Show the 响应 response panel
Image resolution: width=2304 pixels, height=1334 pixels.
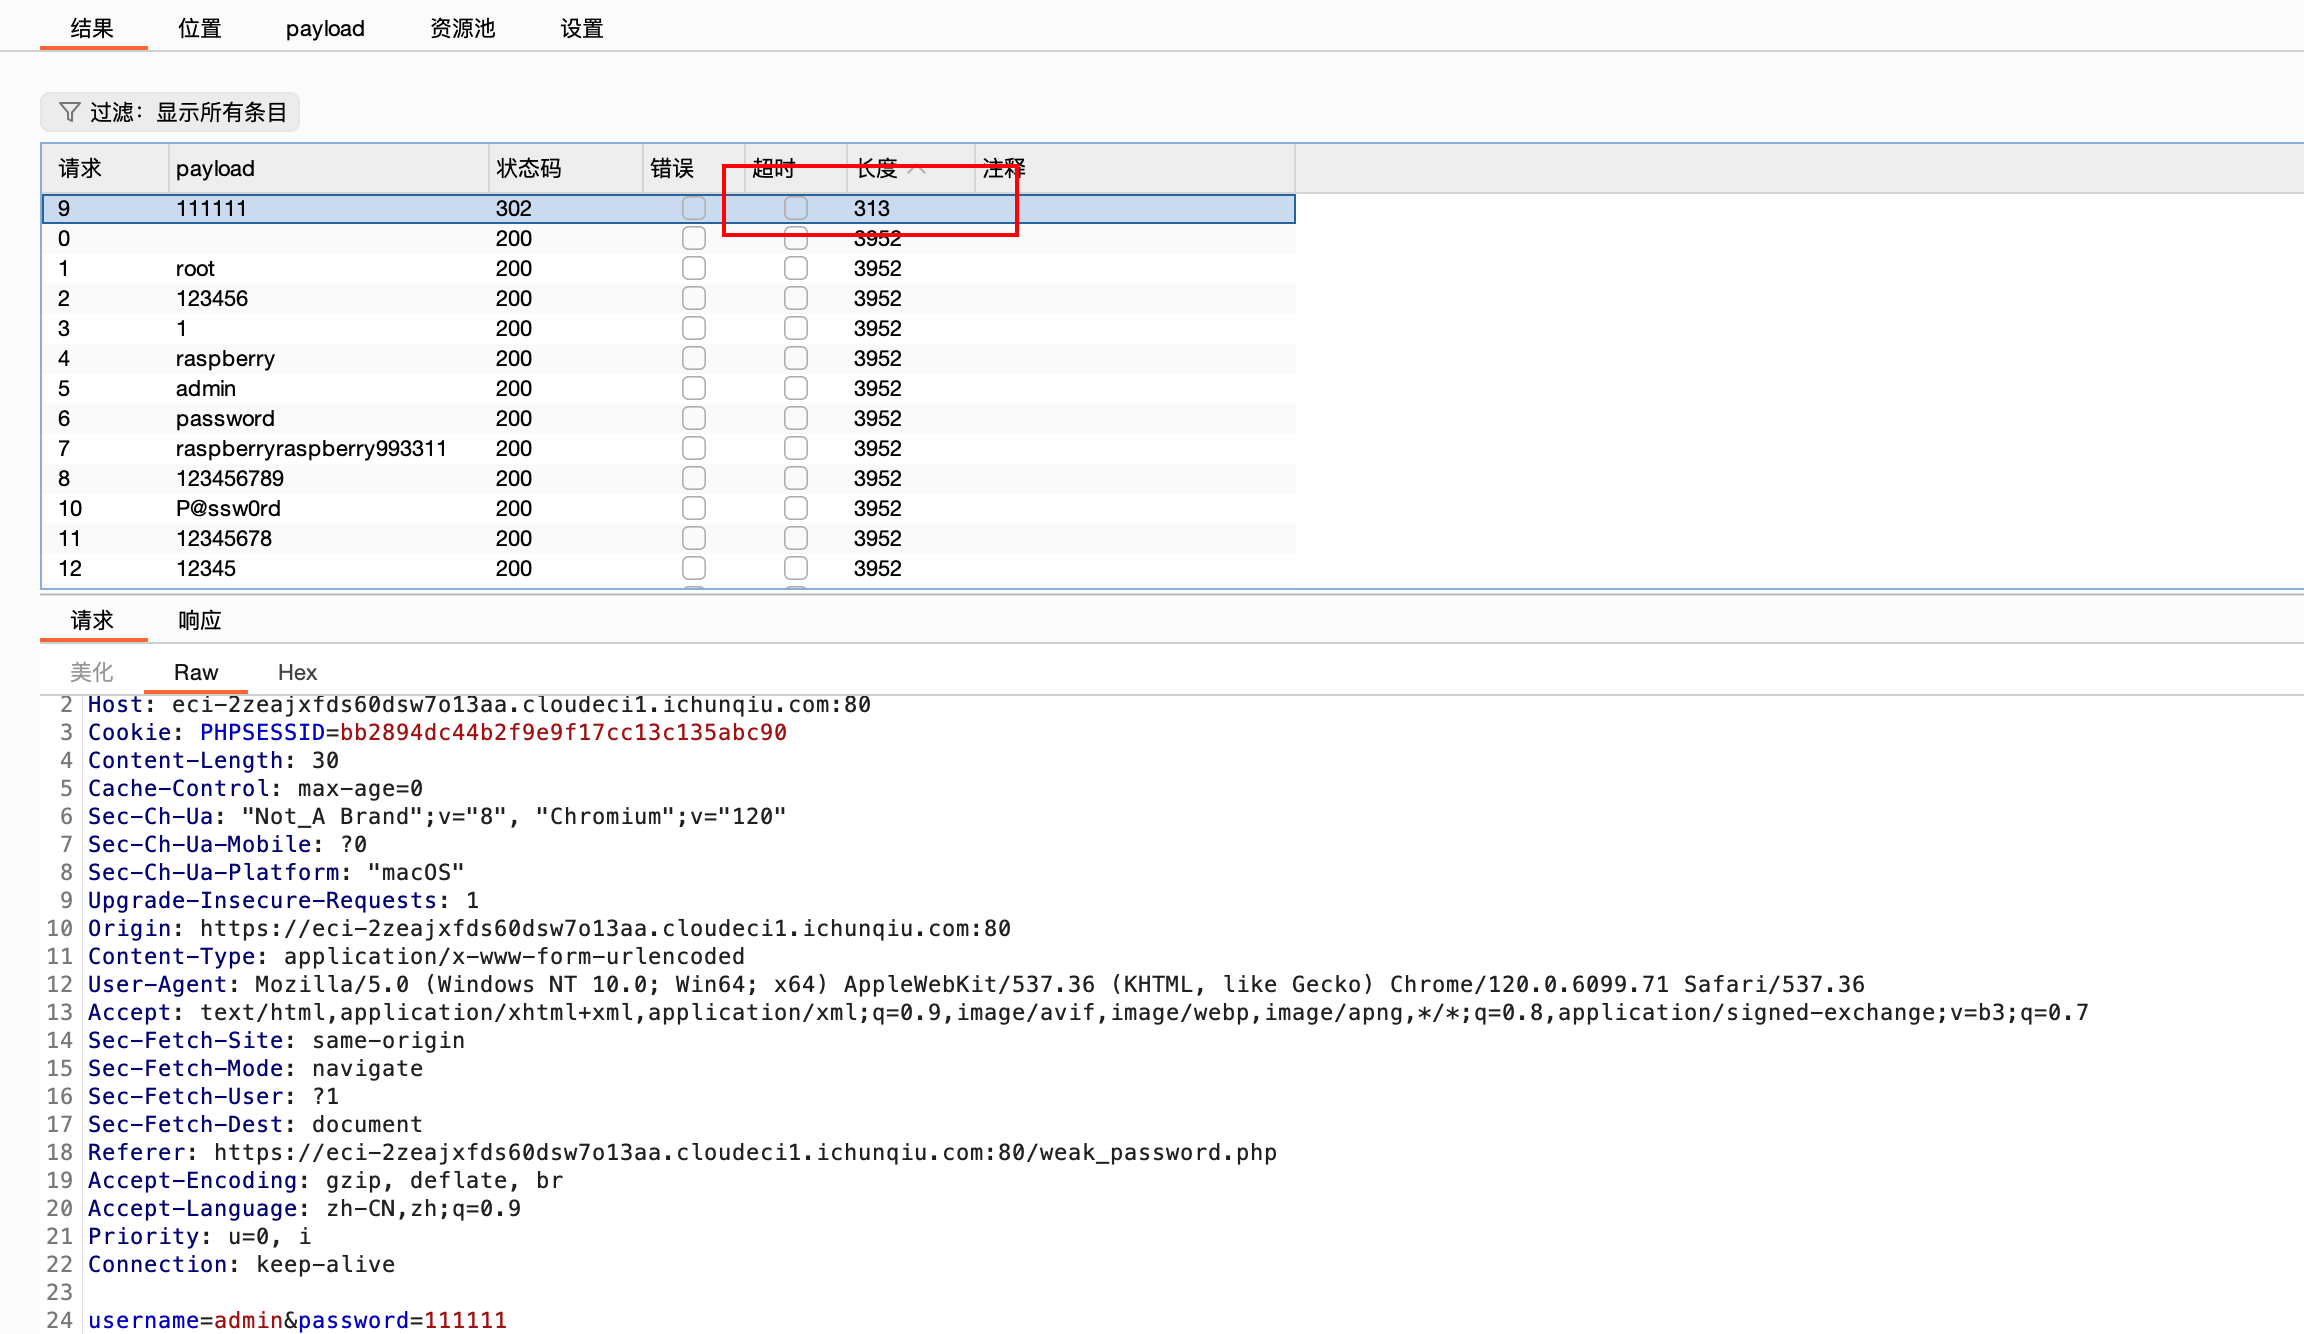pos(199,620)
